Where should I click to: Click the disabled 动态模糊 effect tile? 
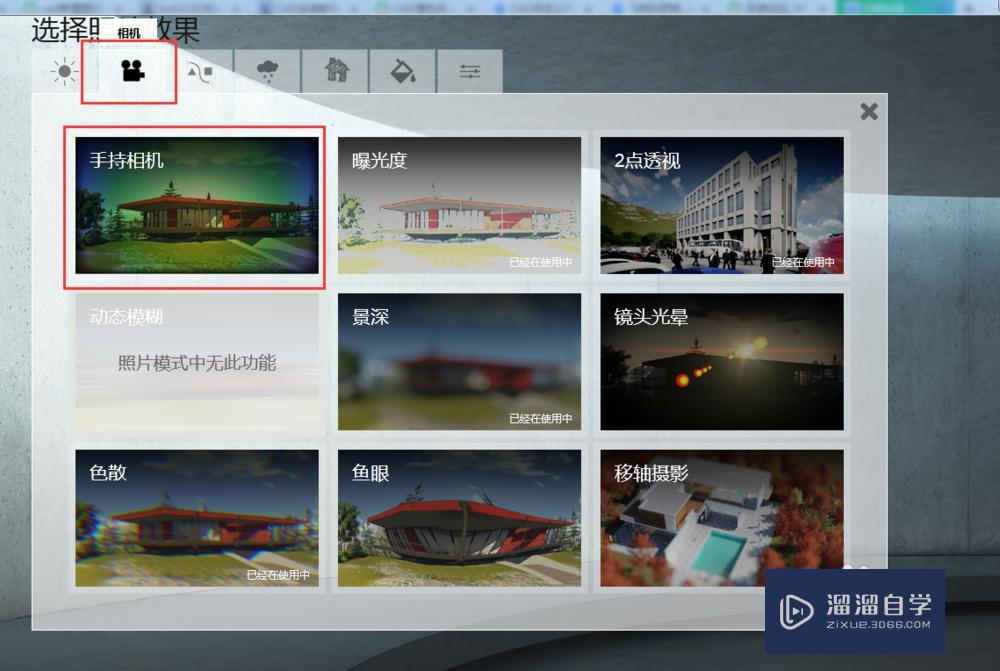click(197, 362)
